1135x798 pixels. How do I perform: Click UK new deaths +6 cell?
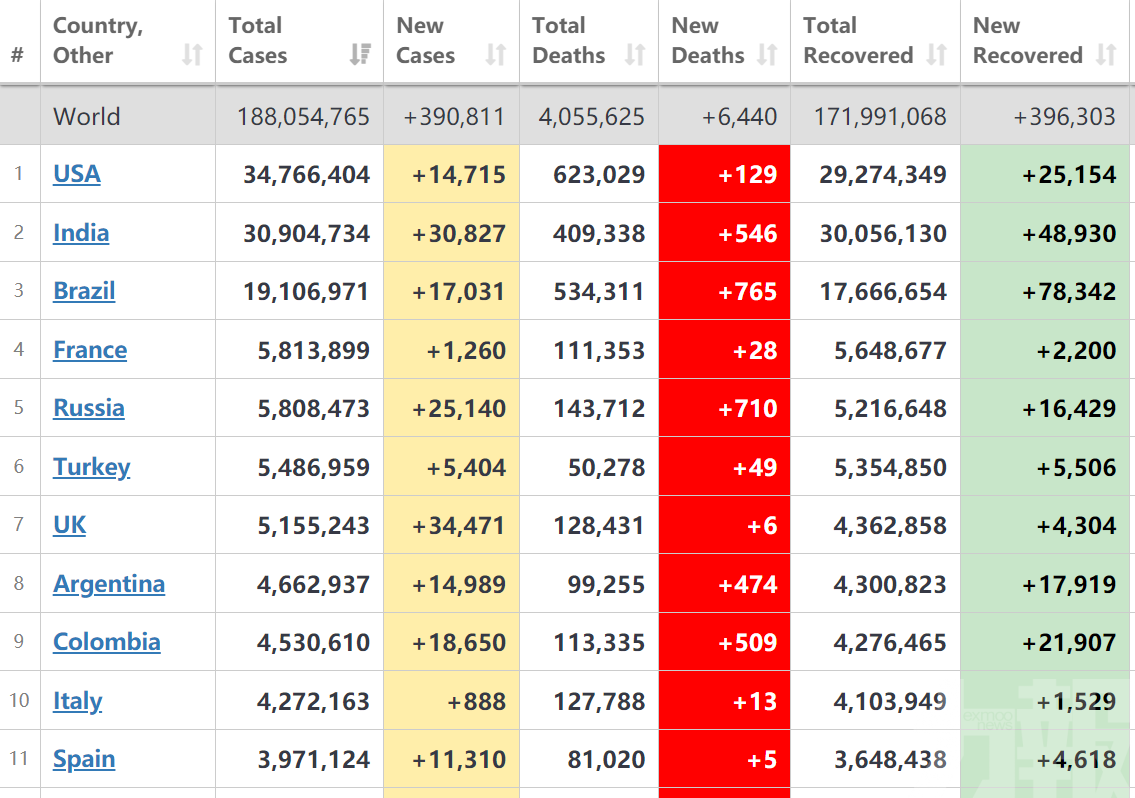click(x=725, y=525)
